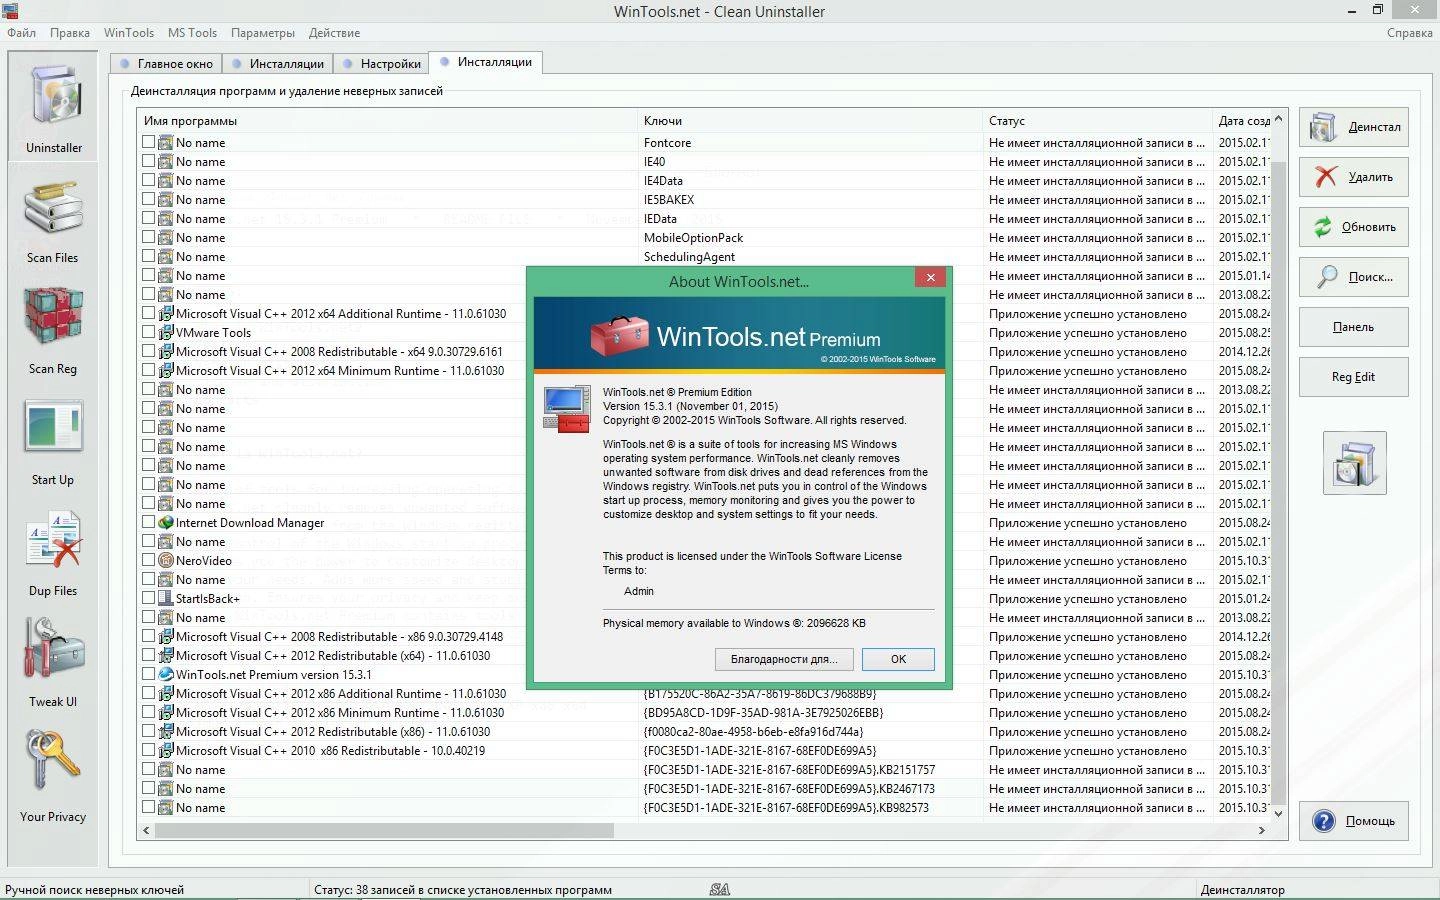The width and height of the screenshot is (1440, 900).
Task: Open Reg Edit button
Action: coord(1354,377)
